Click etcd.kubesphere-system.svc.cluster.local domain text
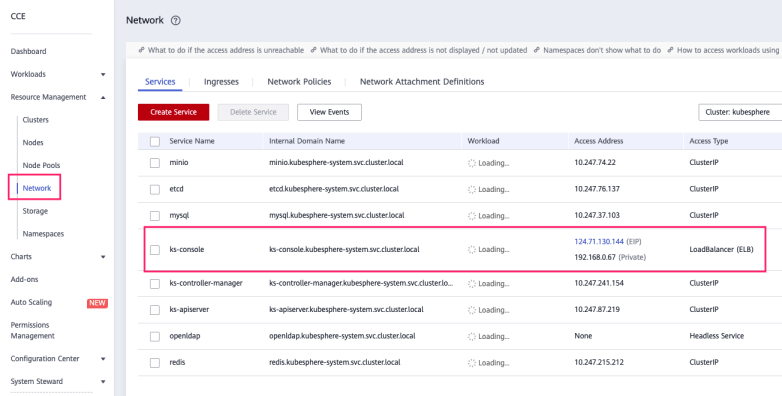782x396 pixels. point(334,189)
